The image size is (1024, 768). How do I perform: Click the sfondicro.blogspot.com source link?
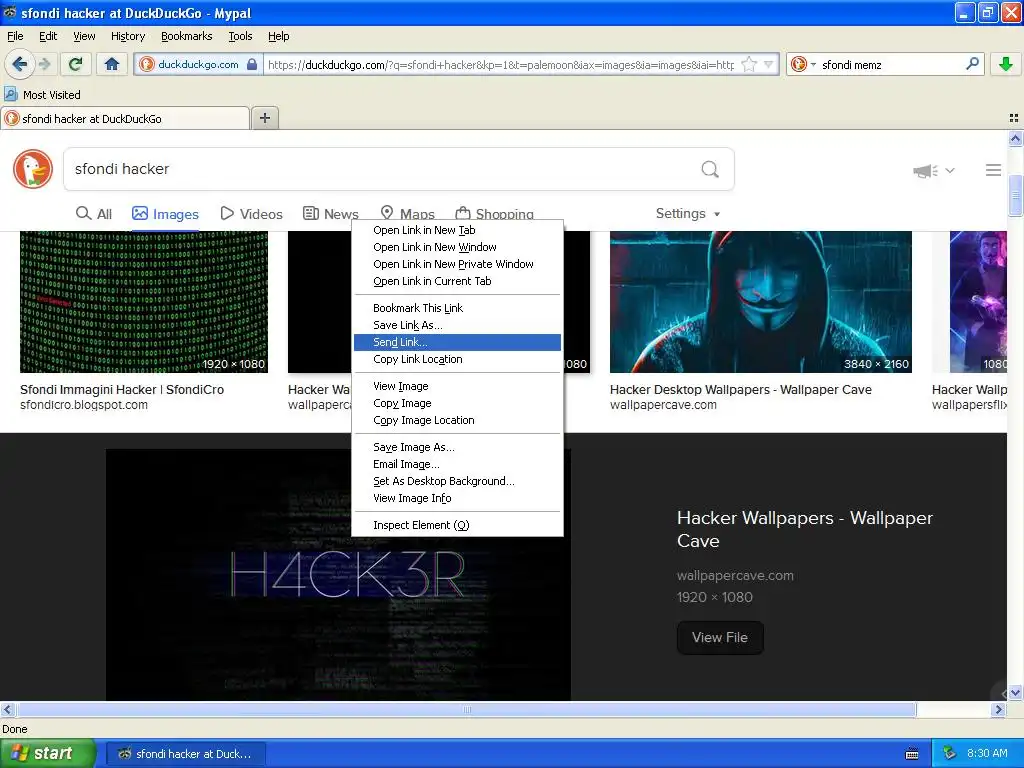click(84, 405)
